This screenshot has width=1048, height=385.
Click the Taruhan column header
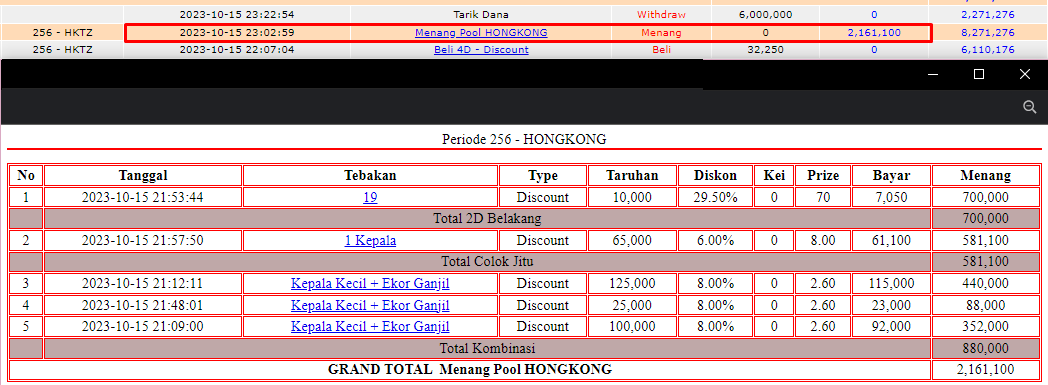click(x=632, y=176)
